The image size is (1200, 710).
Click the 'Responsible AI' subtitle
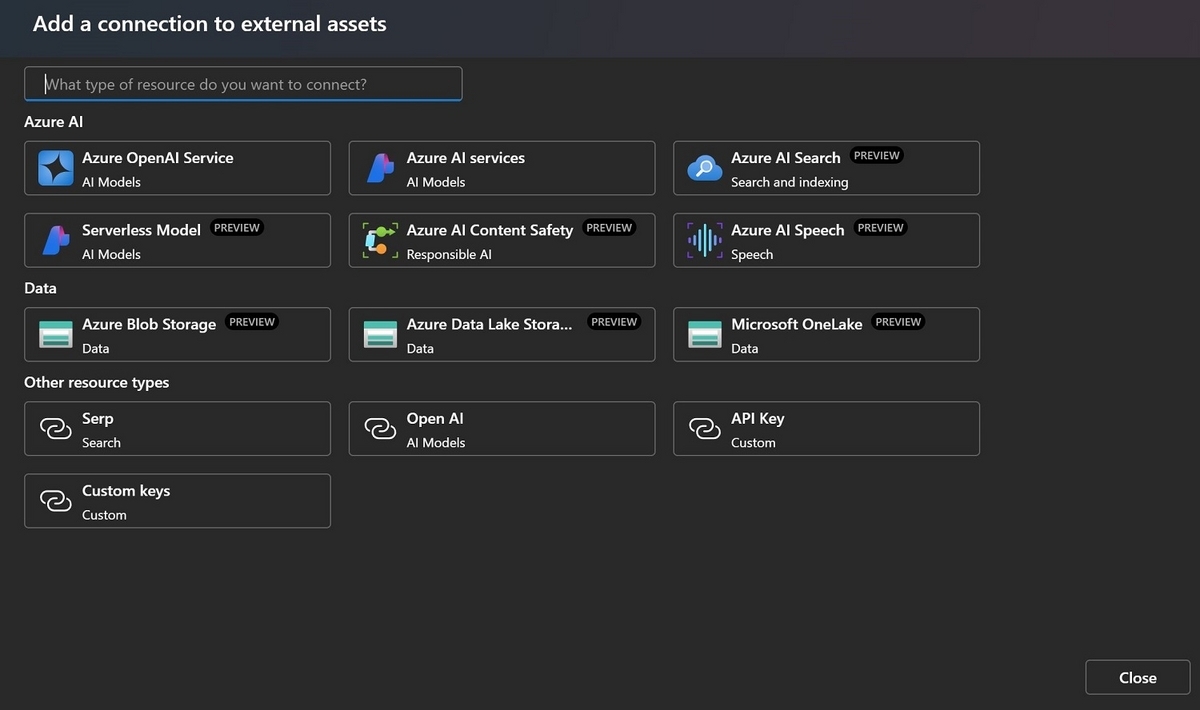pyautogui.click(x=449, y=254)
